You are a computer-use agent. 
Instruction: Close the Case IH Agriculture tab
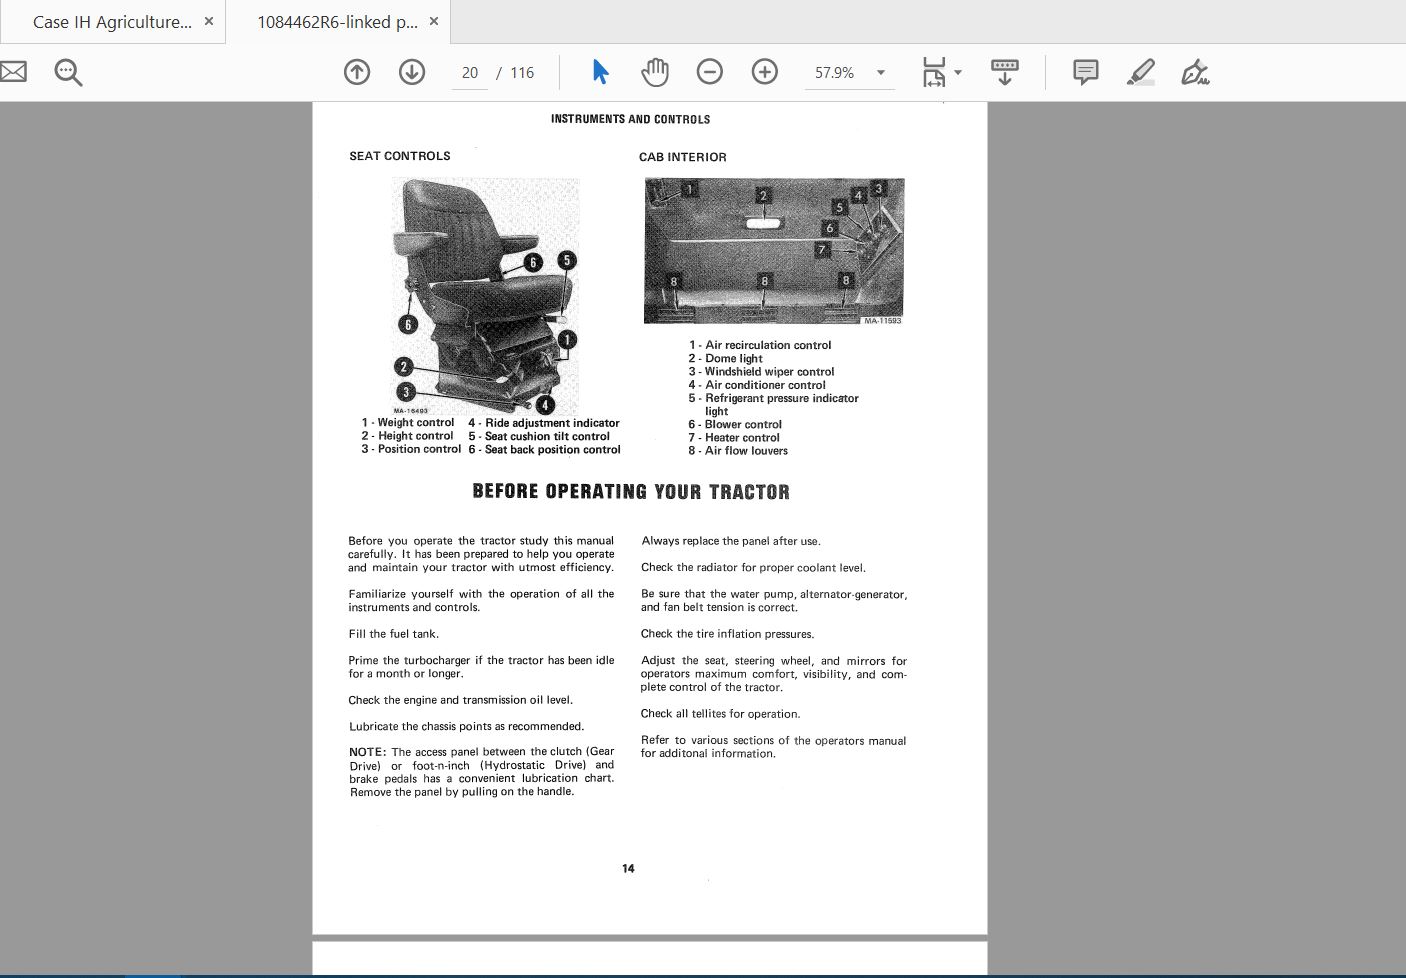pos(209,21)
